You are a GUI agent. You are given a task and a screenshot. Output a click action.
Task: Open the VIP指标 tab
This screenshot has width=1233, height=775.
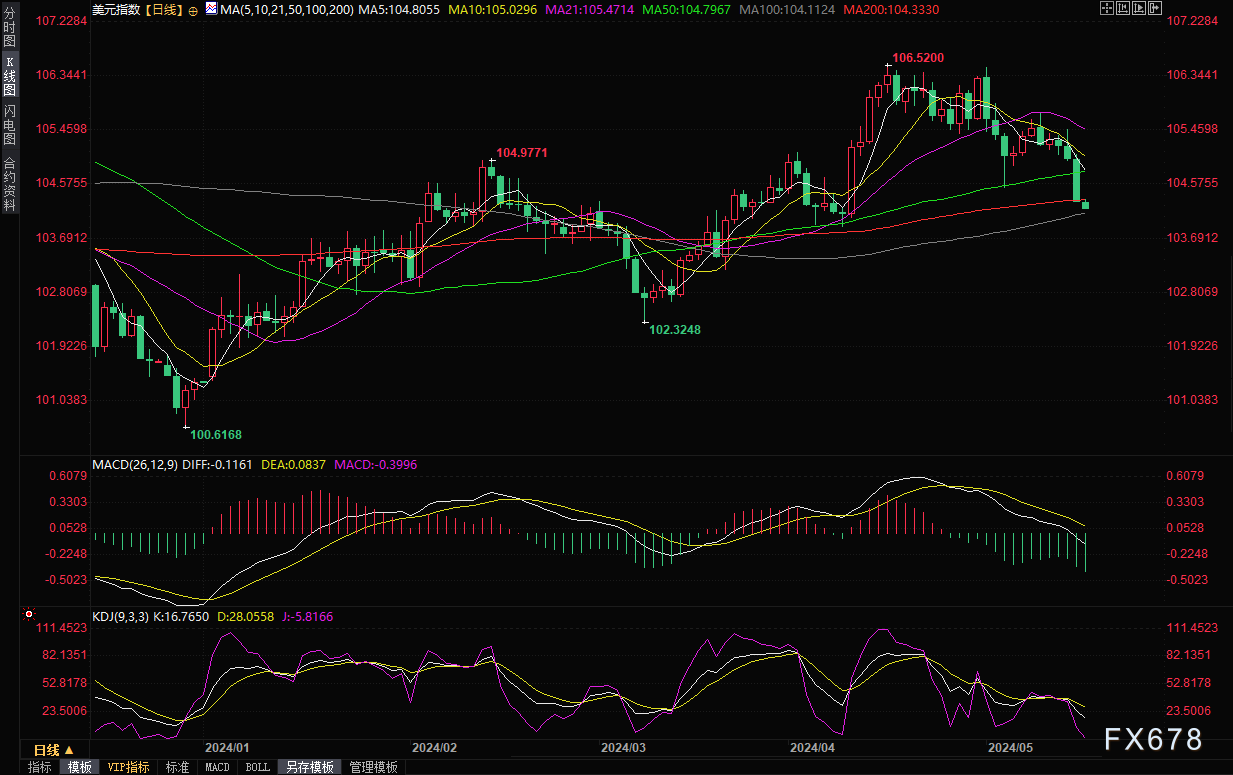point(128,767)
